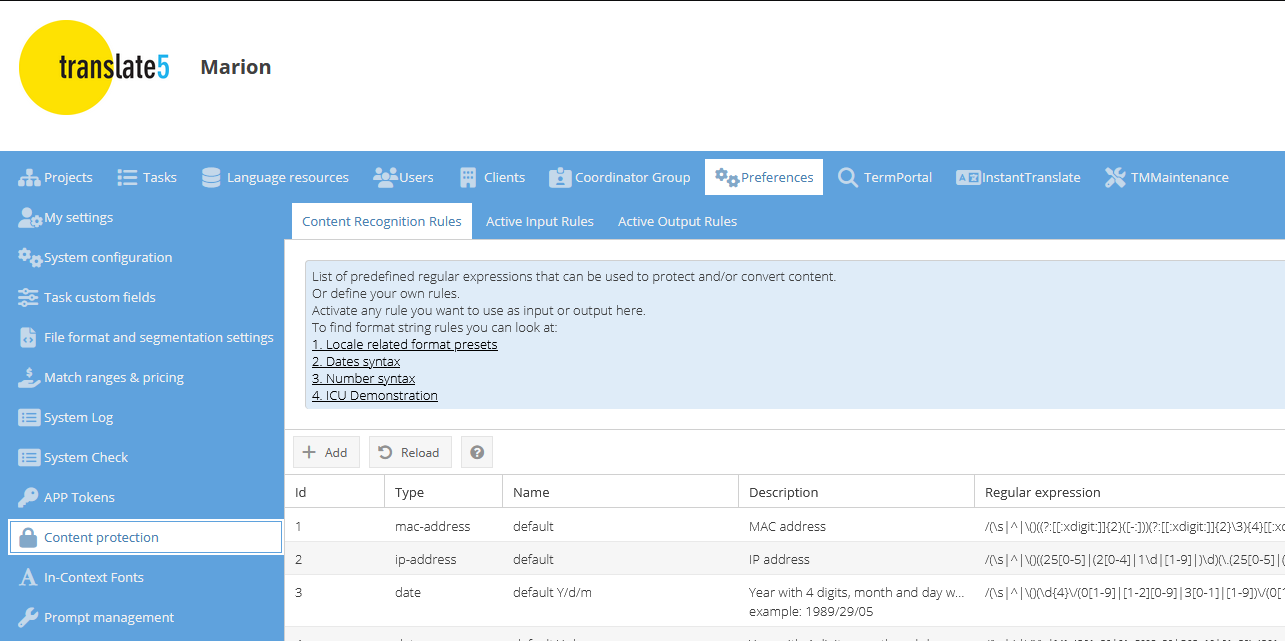1285x641 pixels.
Task: Click the Language resources database icon
Action: coord(211,177)
